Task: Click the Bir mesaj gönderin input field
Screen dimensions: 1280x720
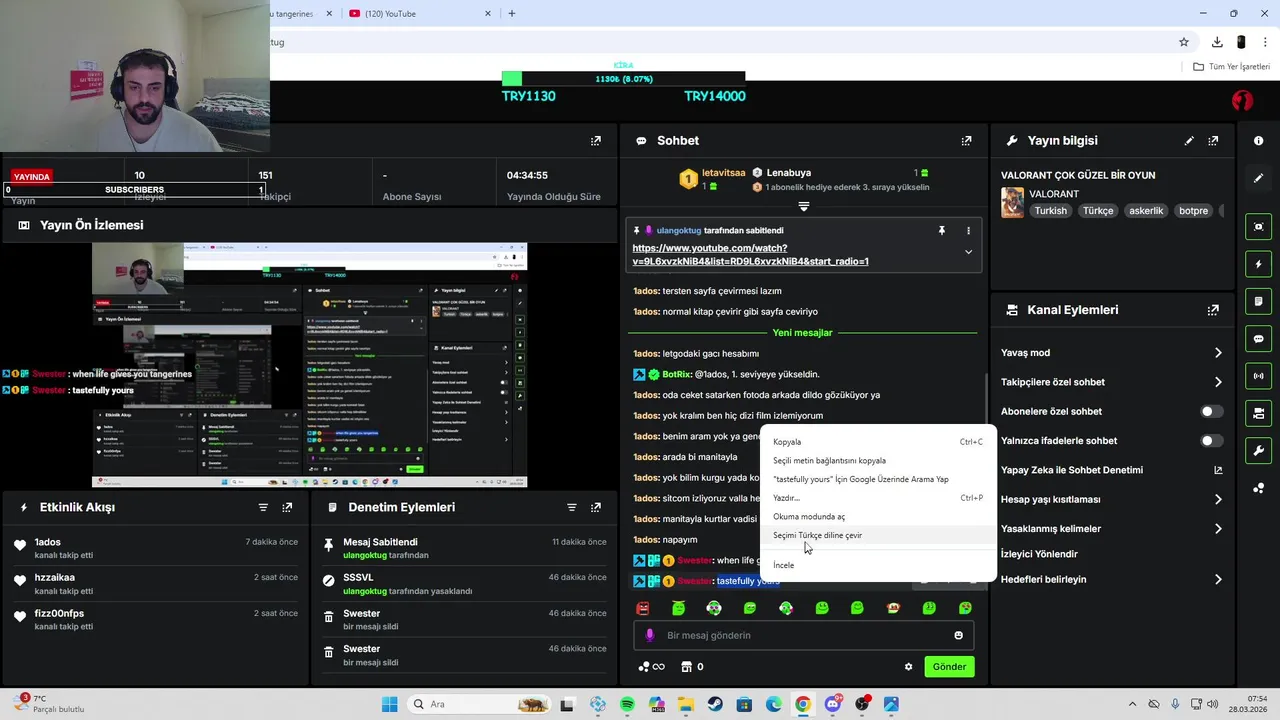Action: 803,635
